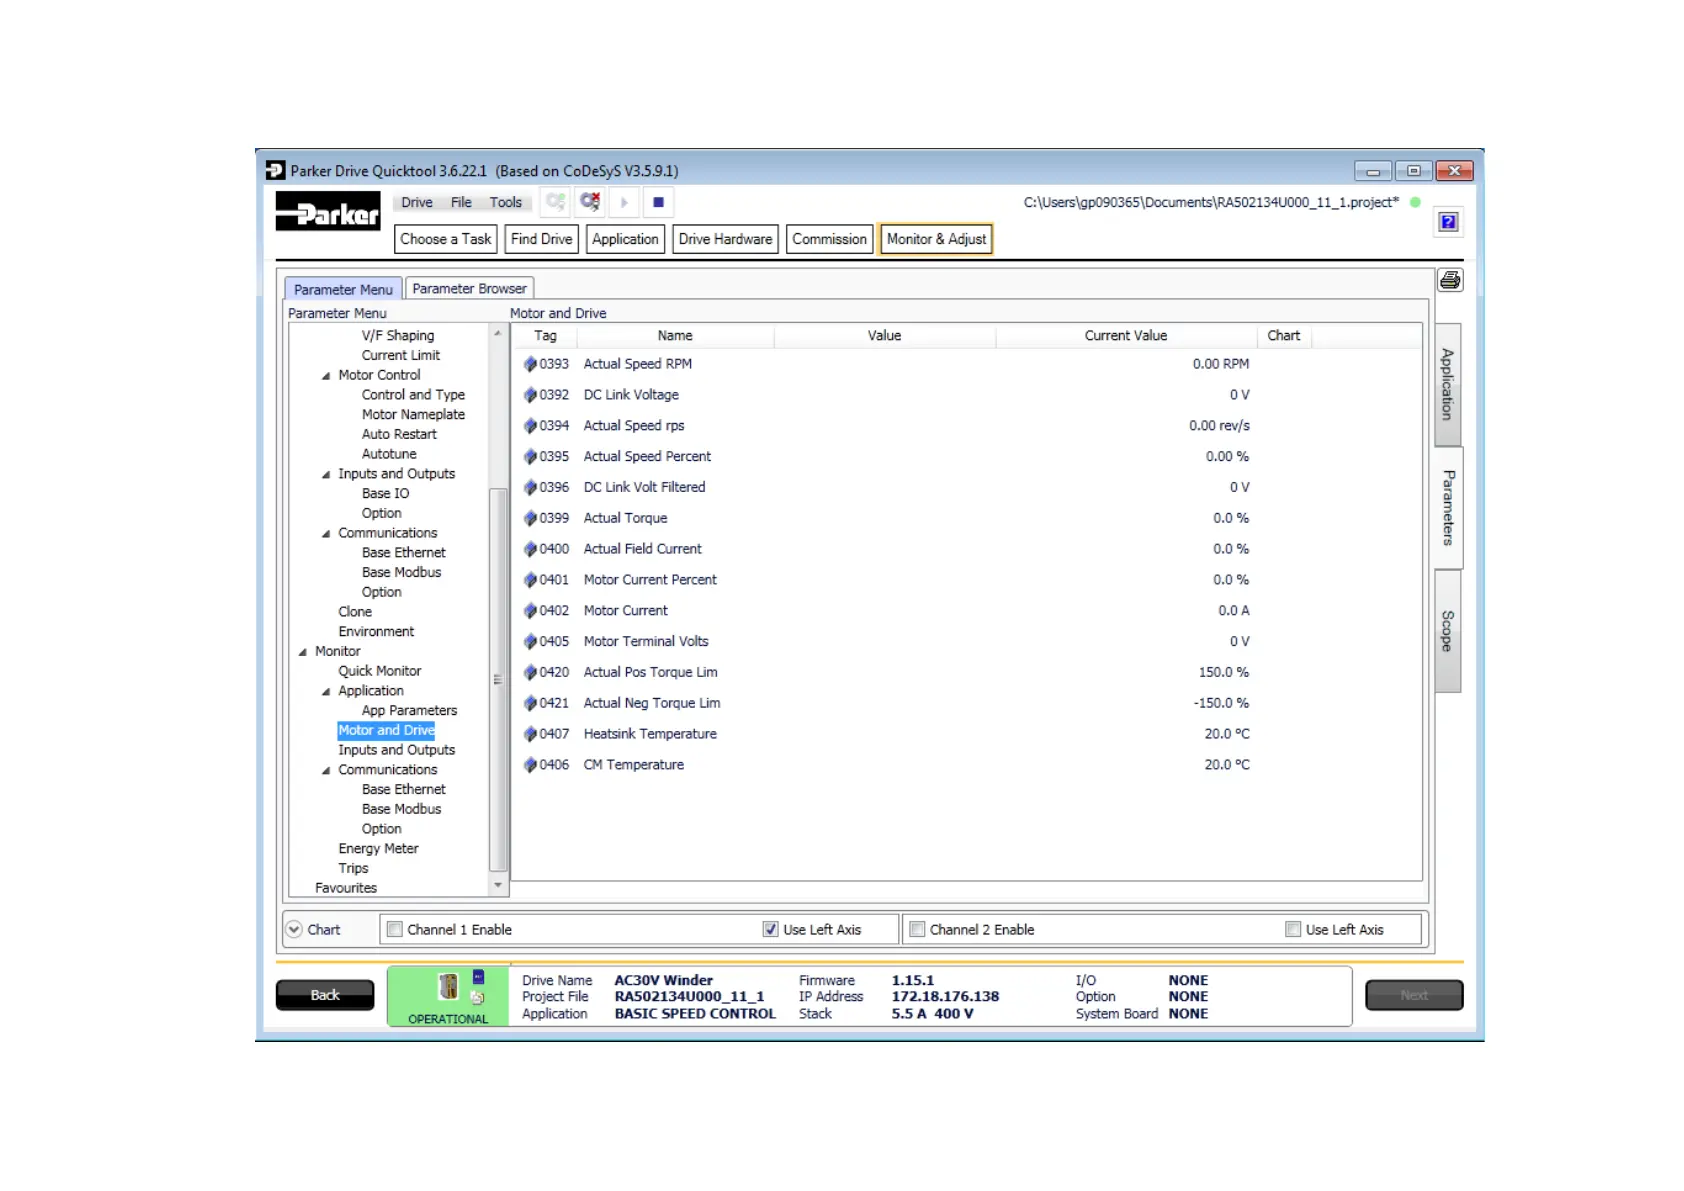
Task: Go to the Commission step
Action: 829,239
